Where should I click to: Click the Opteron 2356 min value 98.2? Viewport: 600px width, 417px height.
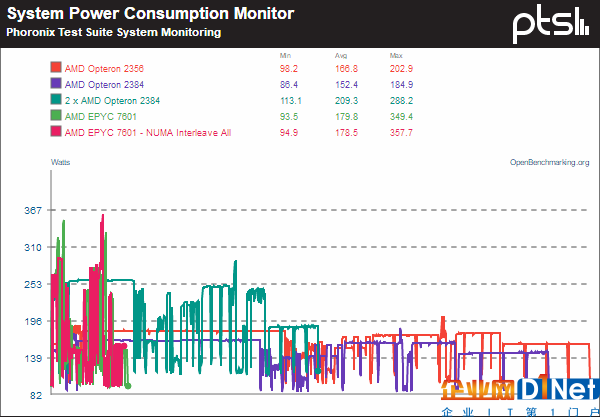pos(289,68)
